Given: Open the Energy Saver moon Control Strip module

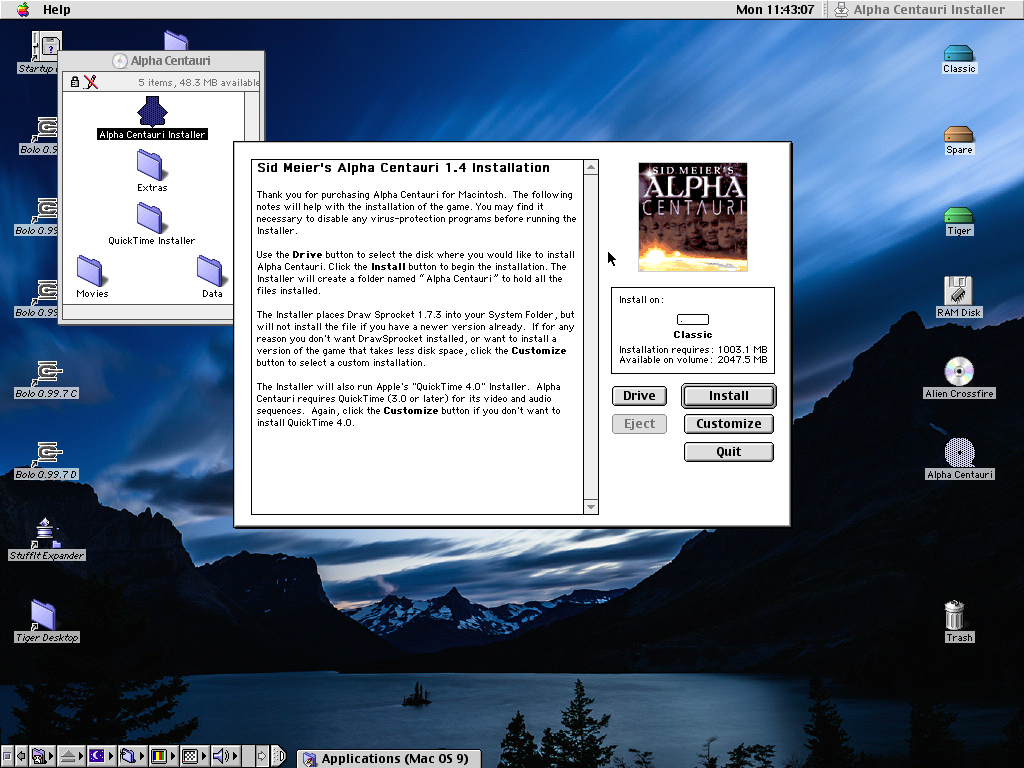Looking at the screenshot, I should pos(98,756).
